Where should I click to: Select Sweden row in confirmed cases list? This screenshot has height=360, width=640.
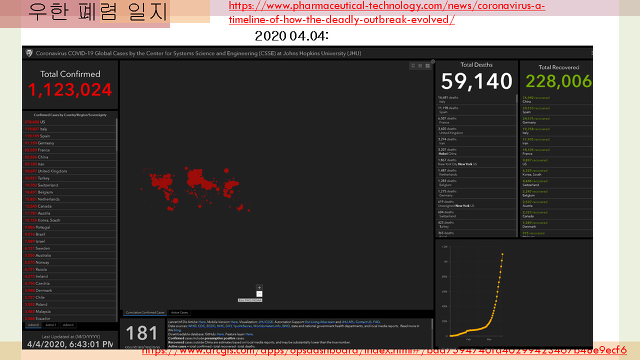click(x=70, y=248)
